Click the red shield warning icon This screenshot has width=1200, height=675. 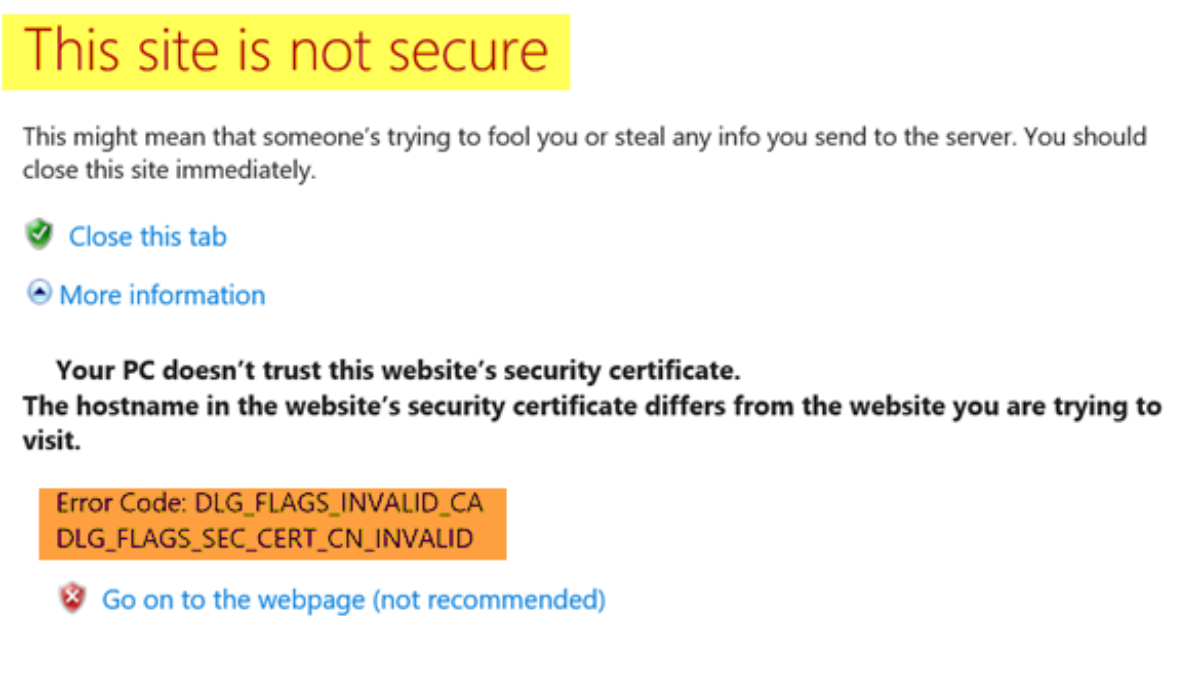72,599
